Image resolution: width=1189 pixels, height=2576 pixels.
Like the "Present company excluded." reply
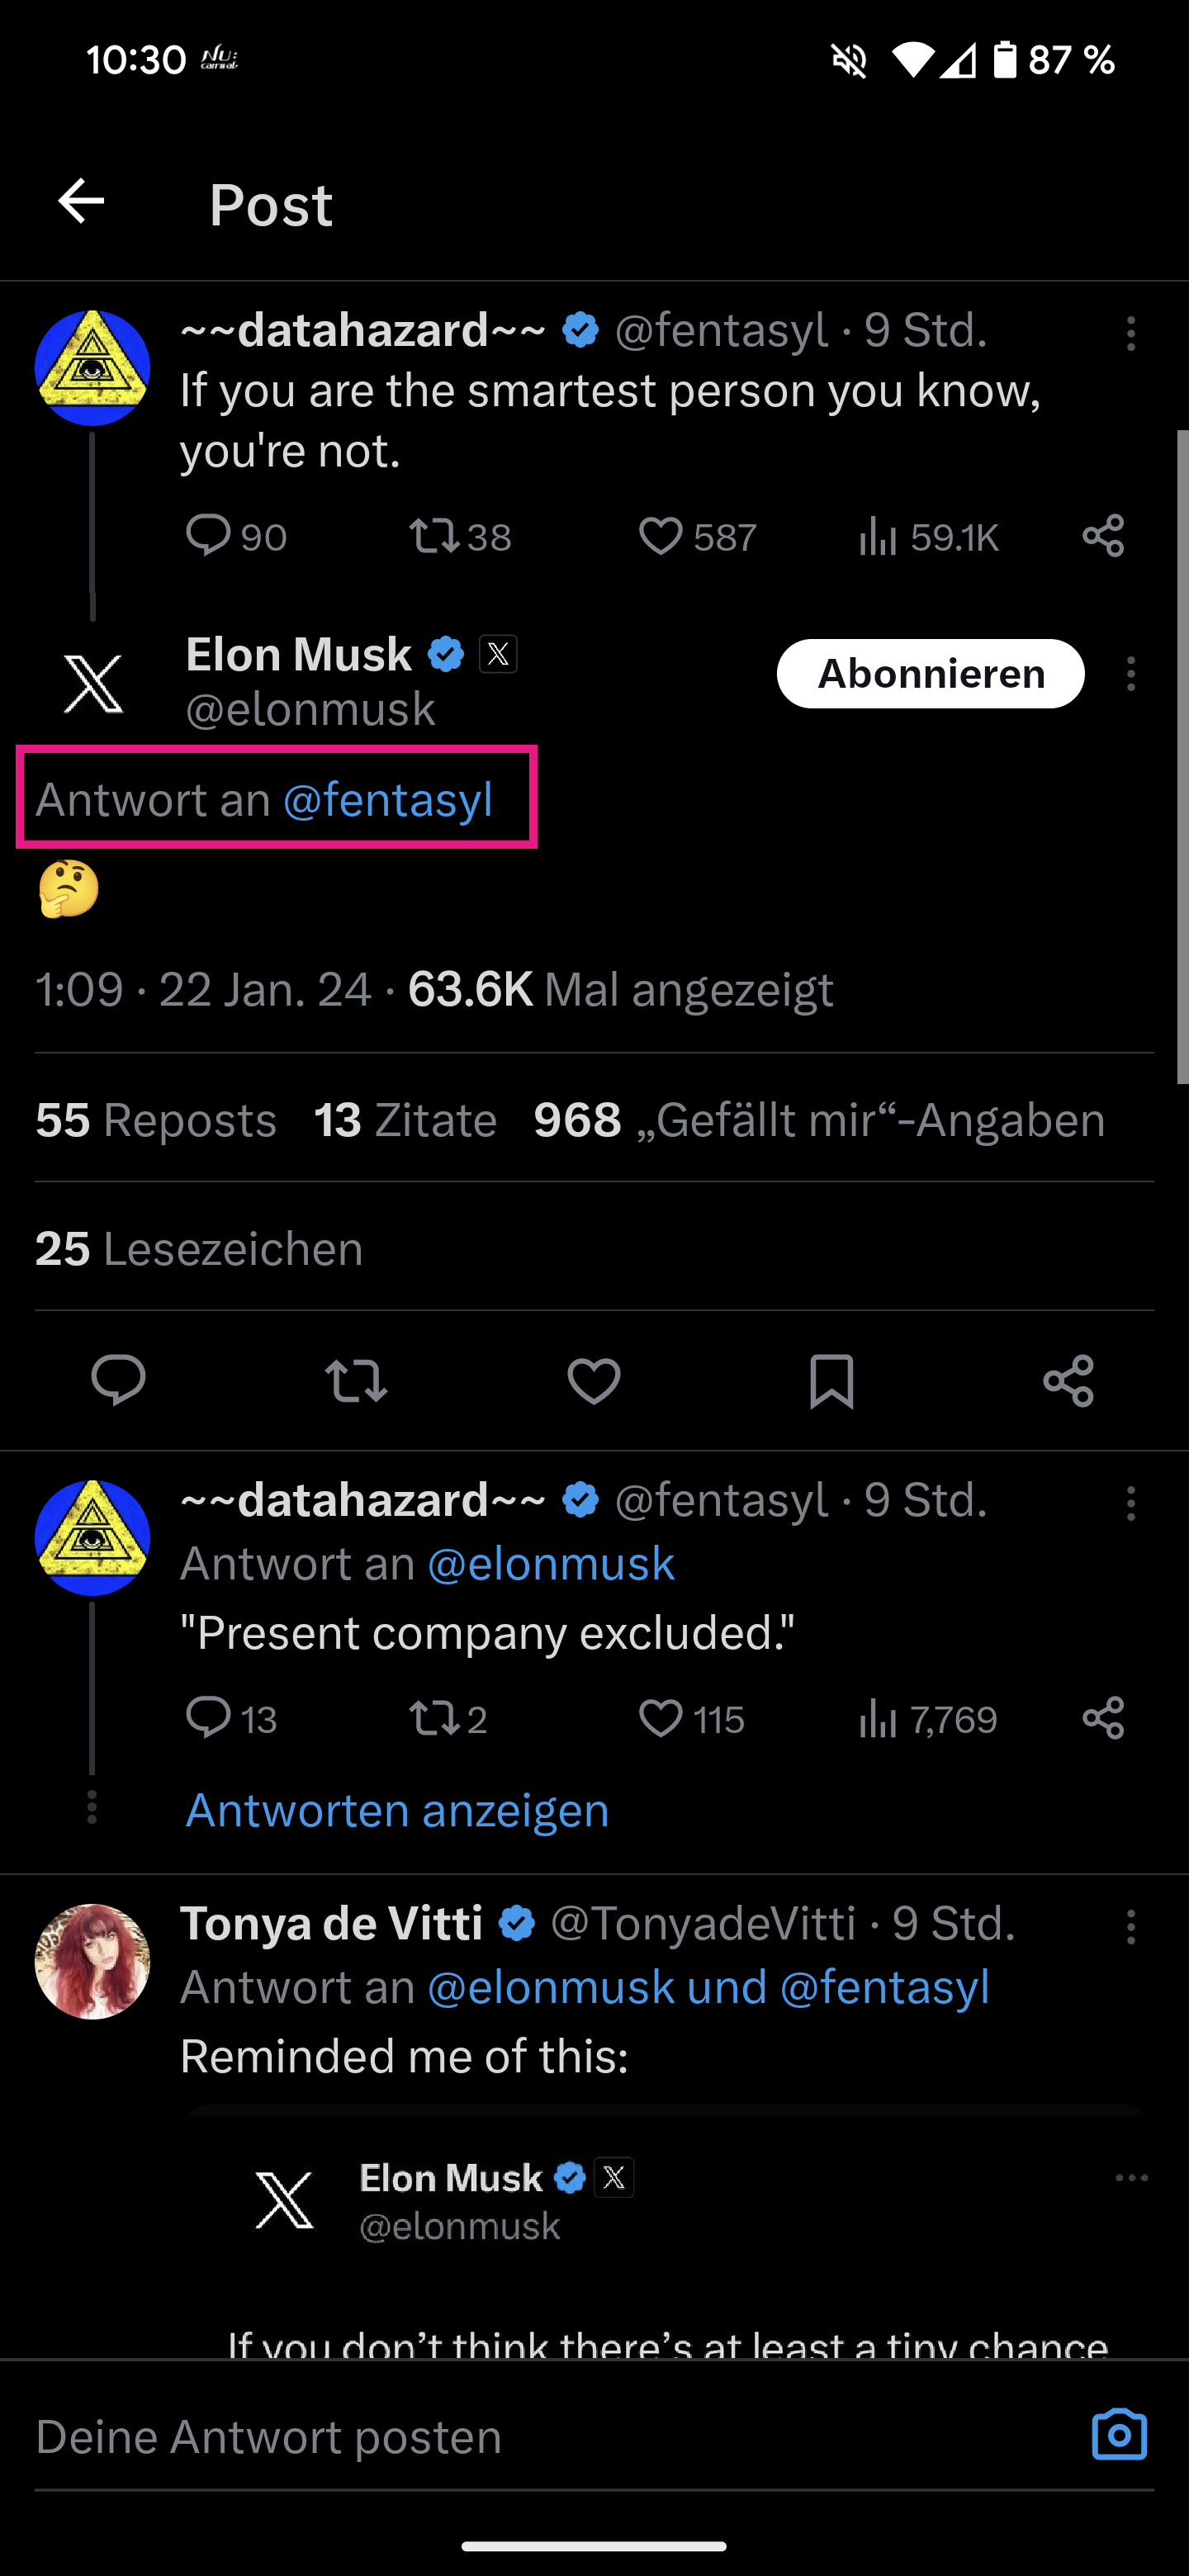[661, 1719]
